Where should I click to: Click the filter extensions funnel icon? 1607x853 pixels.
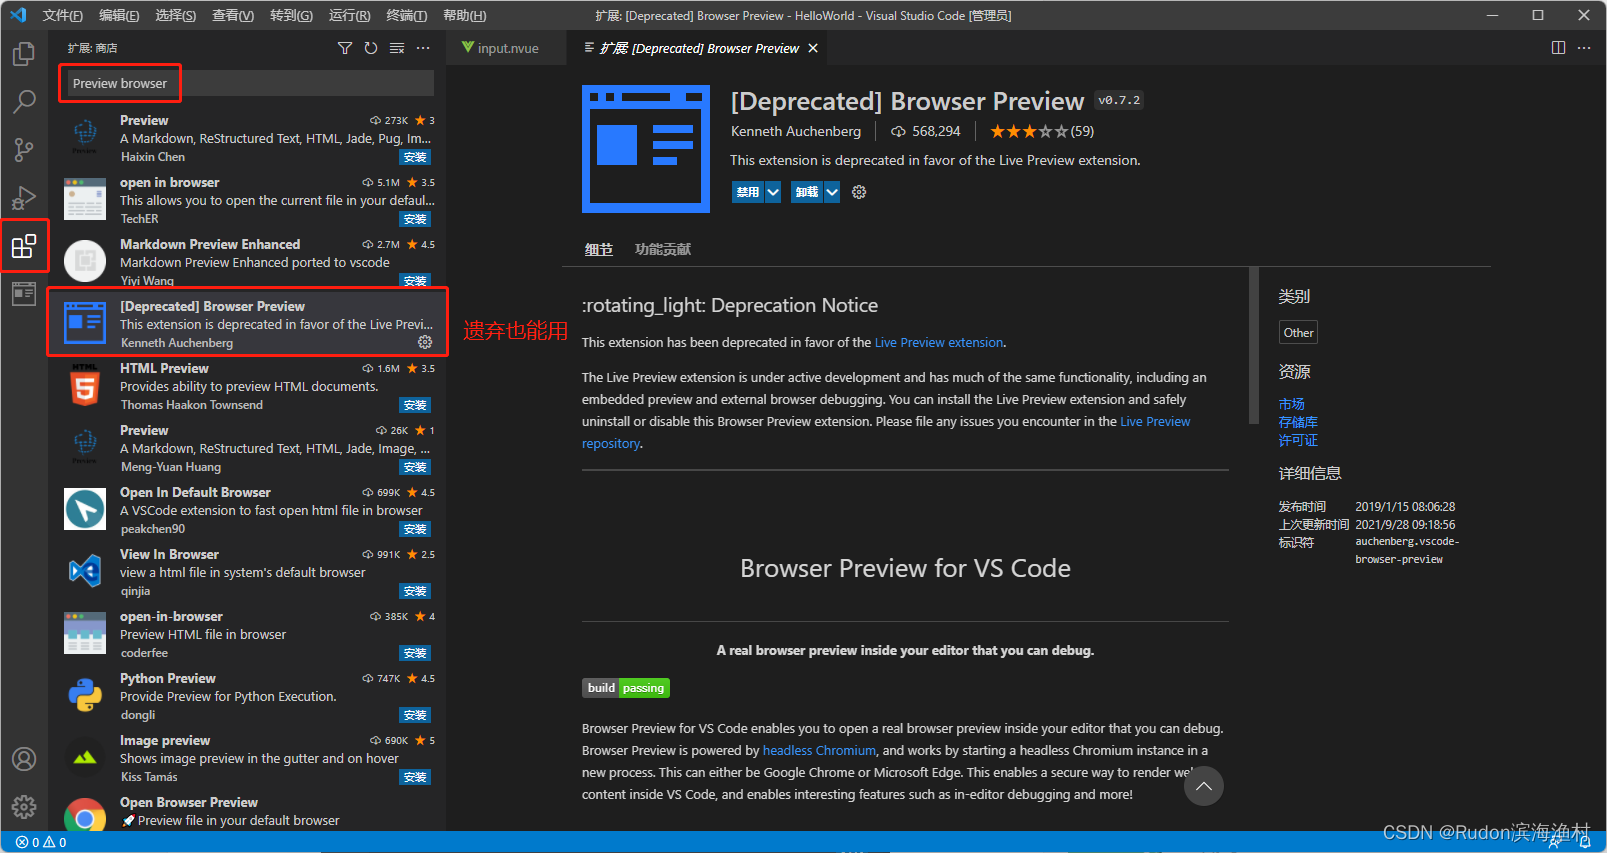click(345, 48)
